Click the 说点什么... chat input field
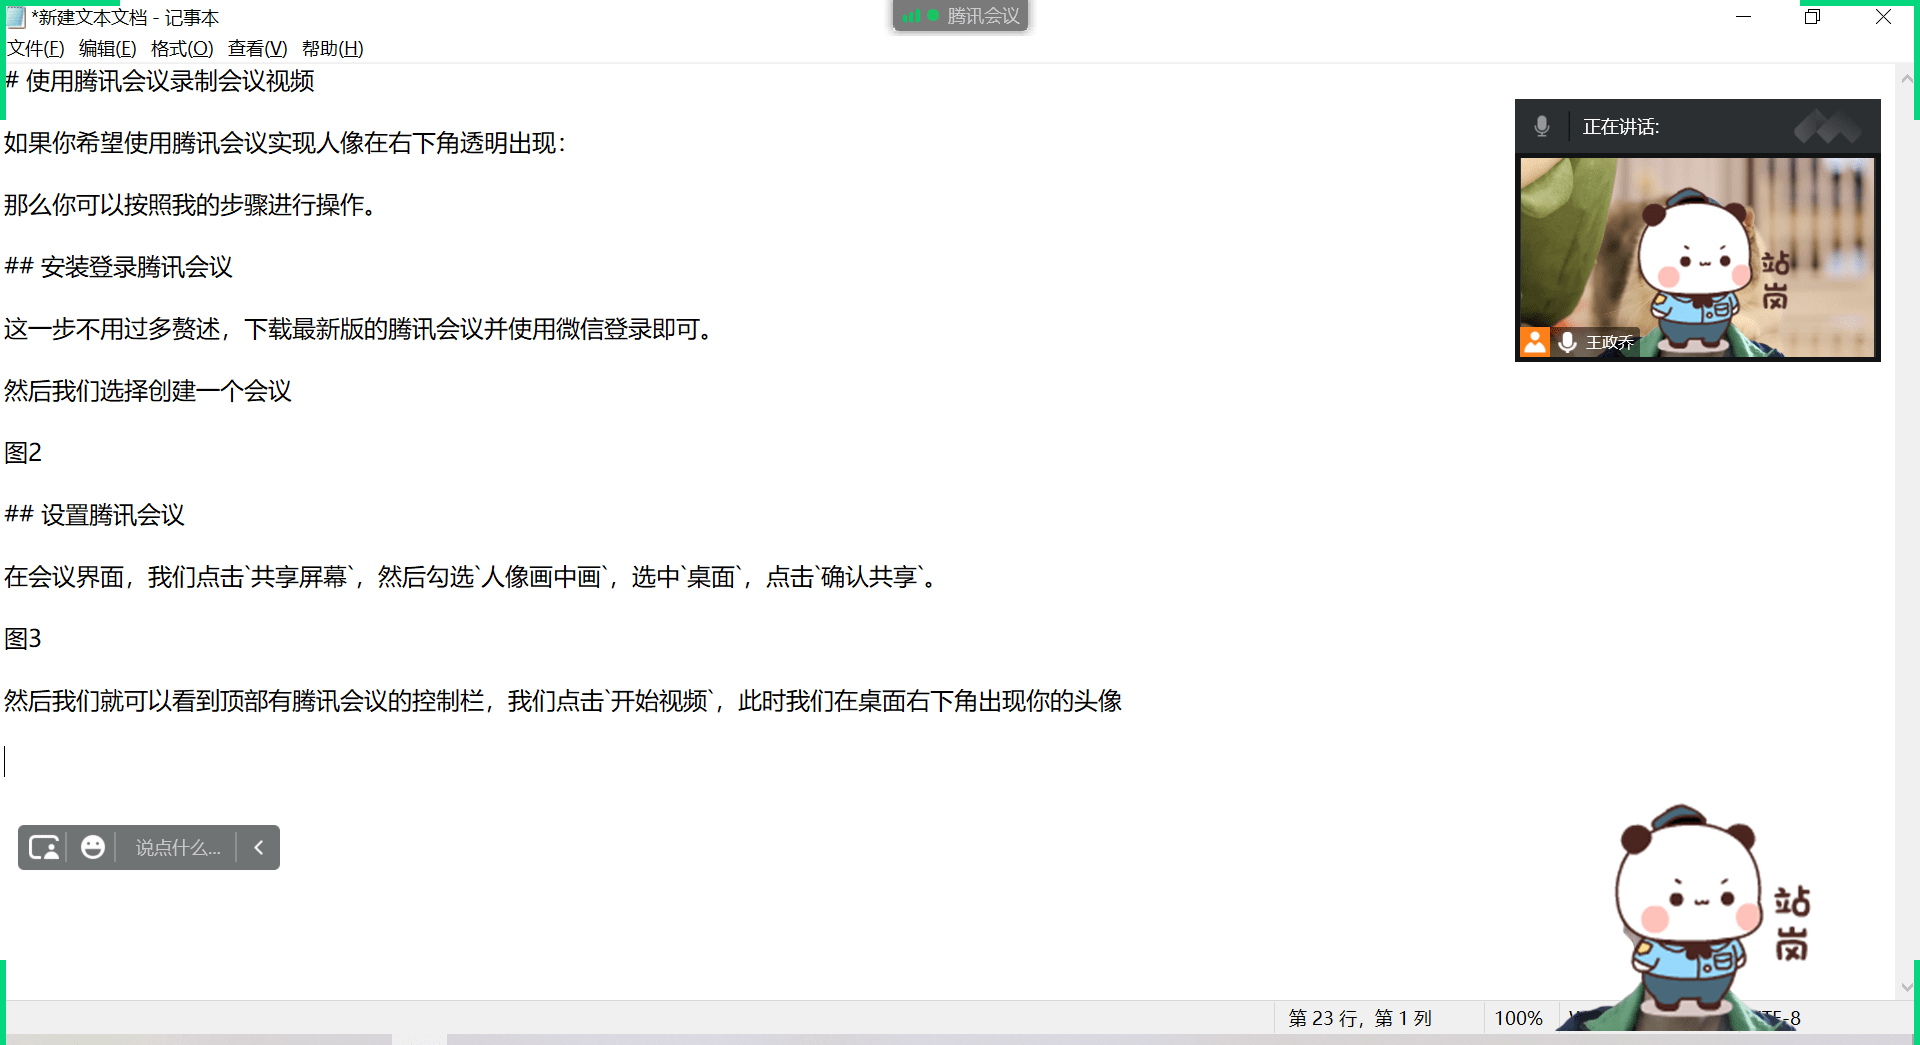Image resolution: width=1920 pixels, height=1045 pixels. pyautogui.click(x=178, y=848)
